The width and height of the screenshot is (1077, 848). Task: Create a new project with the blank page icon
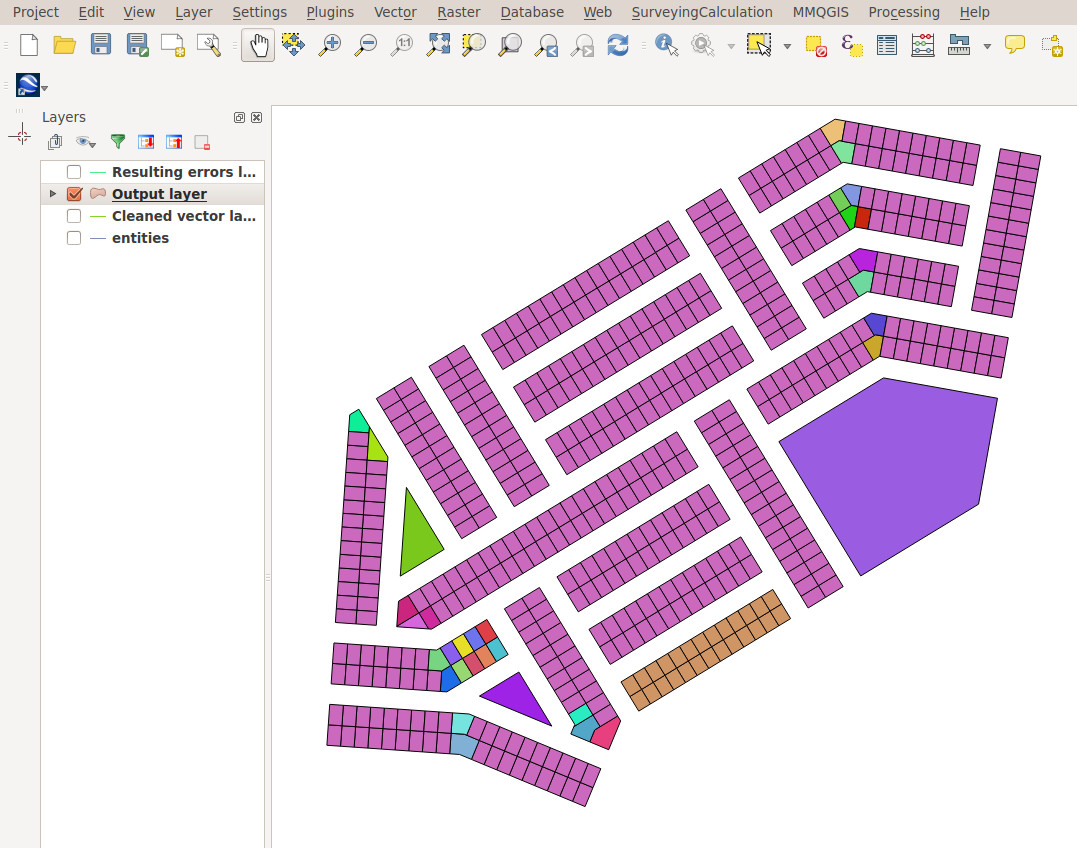click(x=29, y=45)
